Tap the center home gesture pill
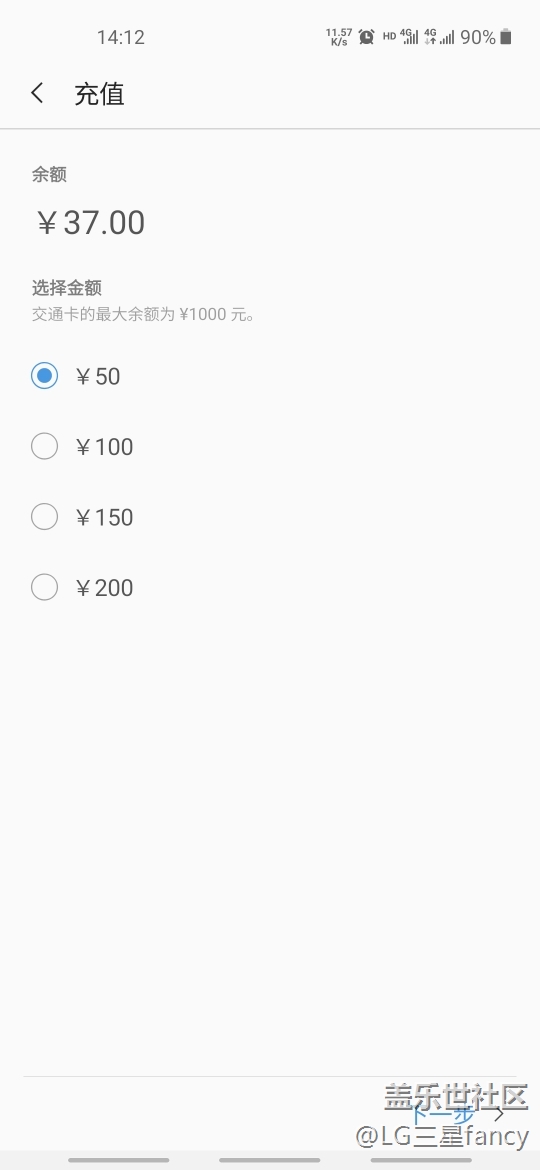 click(x=270, y=1160)
